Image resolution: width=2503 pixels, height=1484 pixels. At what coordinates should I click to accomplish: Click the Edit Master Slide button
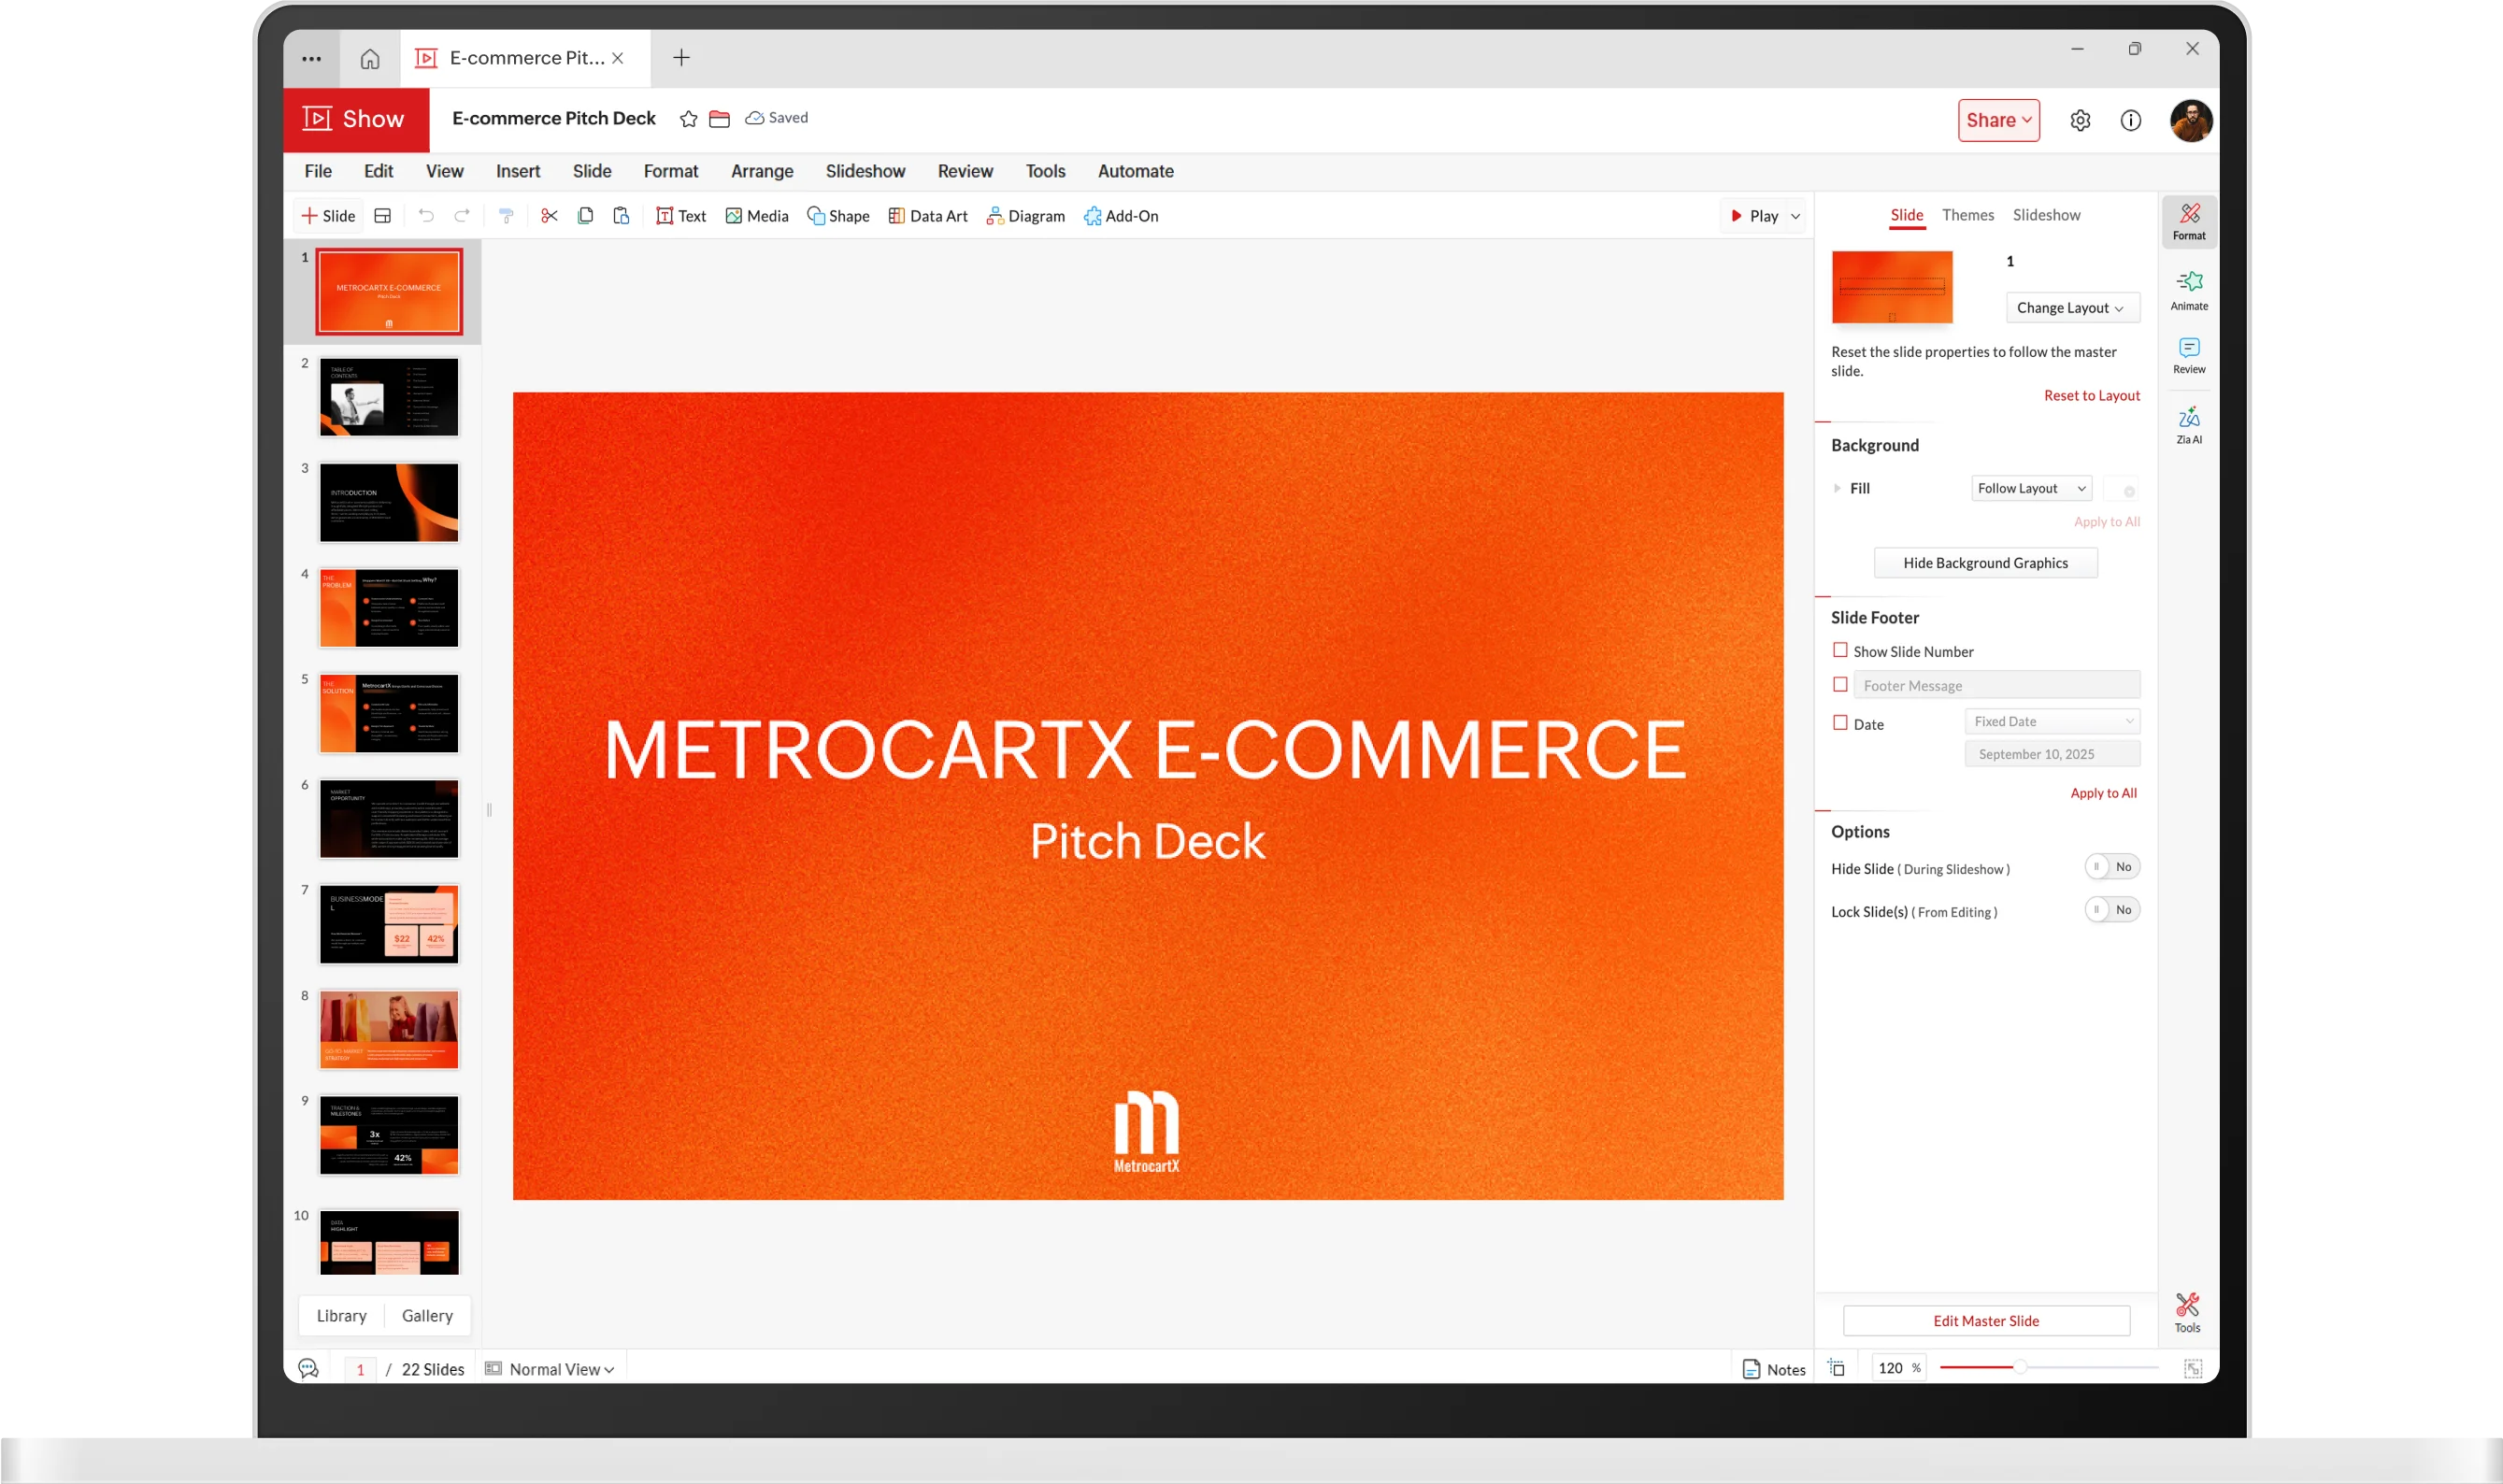(x=1985, y=1320)
